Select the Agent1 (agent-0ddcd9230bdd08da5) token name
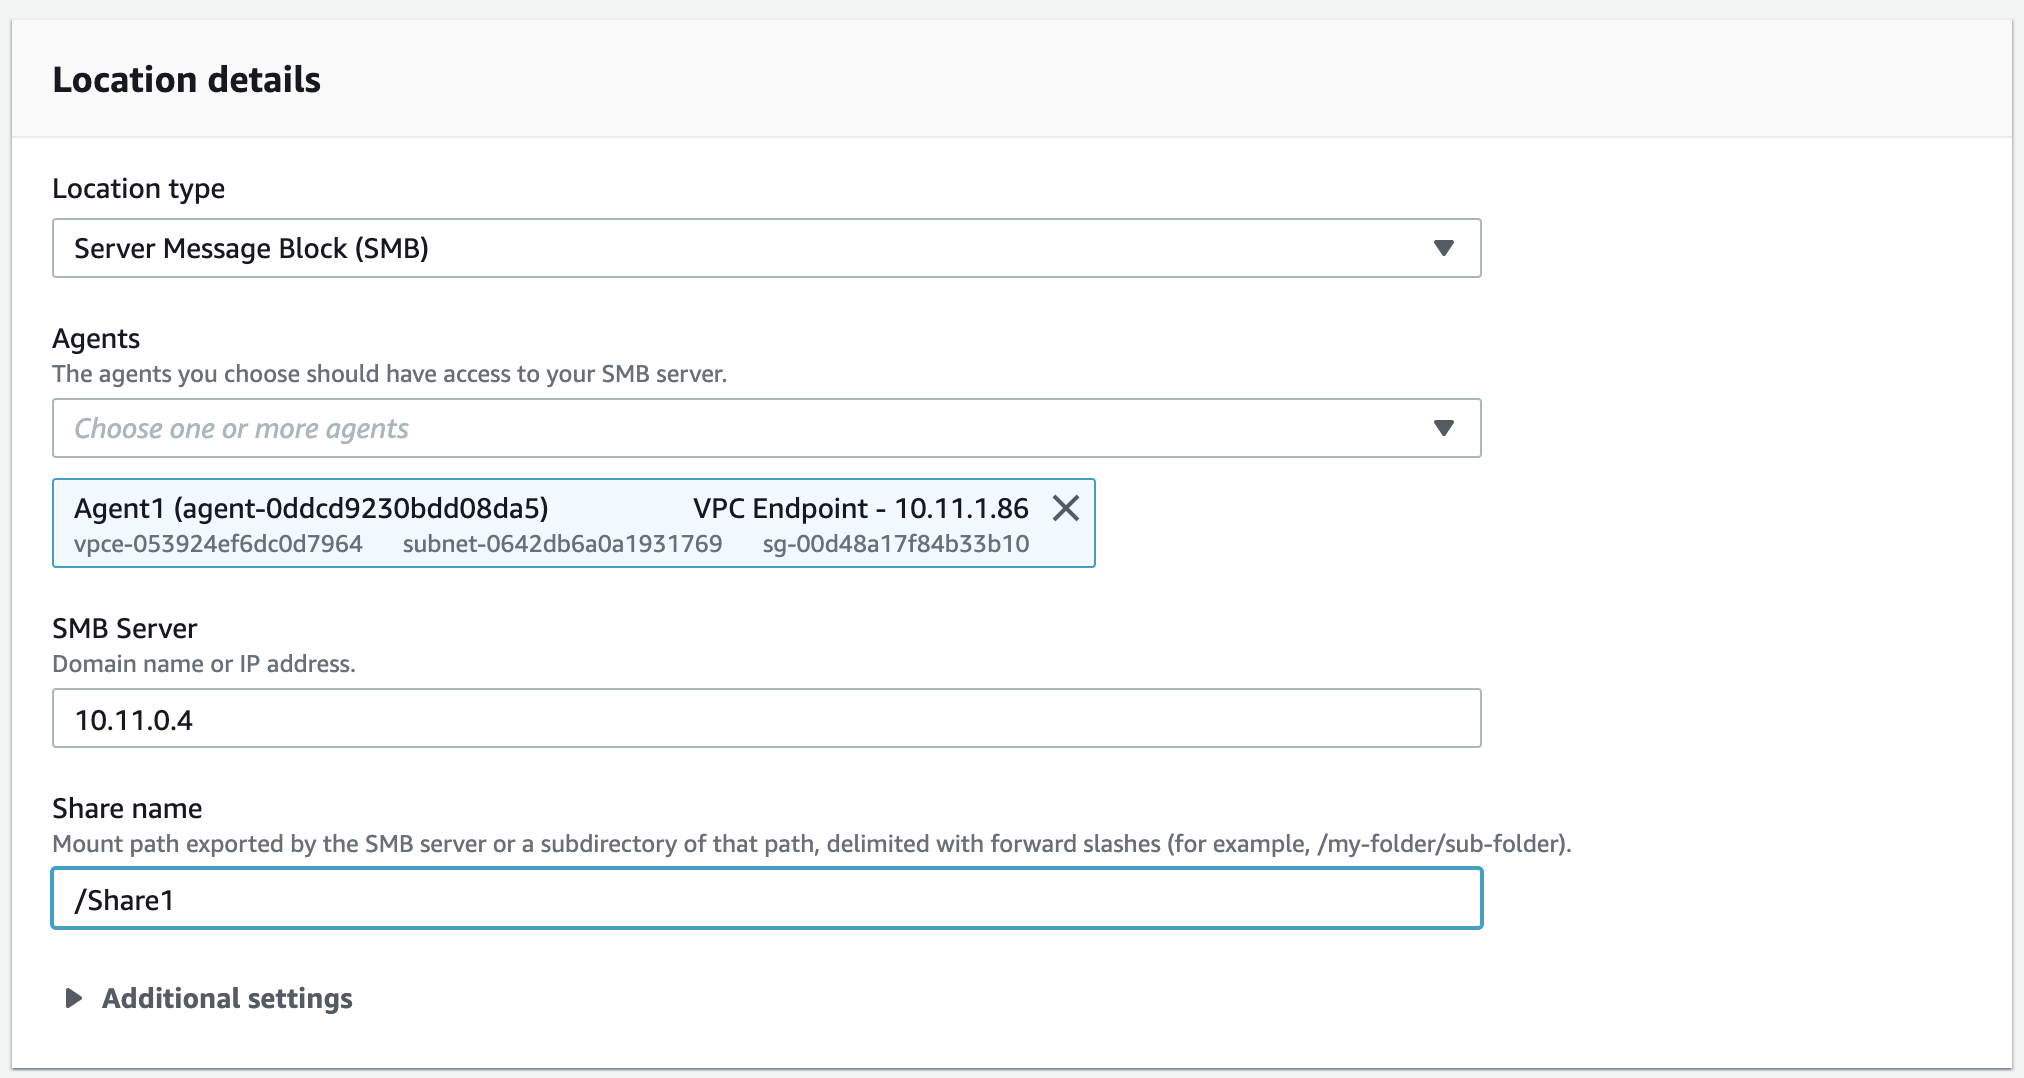 pos(311,508)
